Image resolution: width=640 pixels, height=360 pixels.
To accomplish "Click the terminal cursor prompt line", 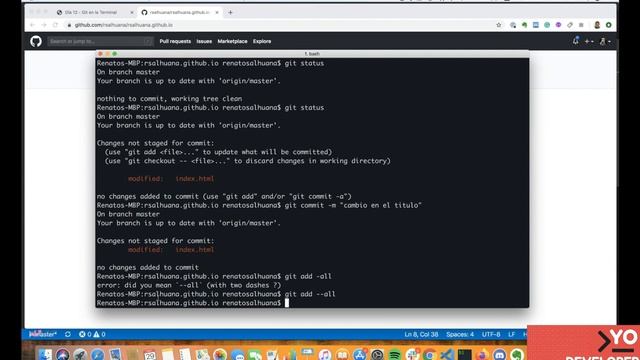I will tap(193, 303).
